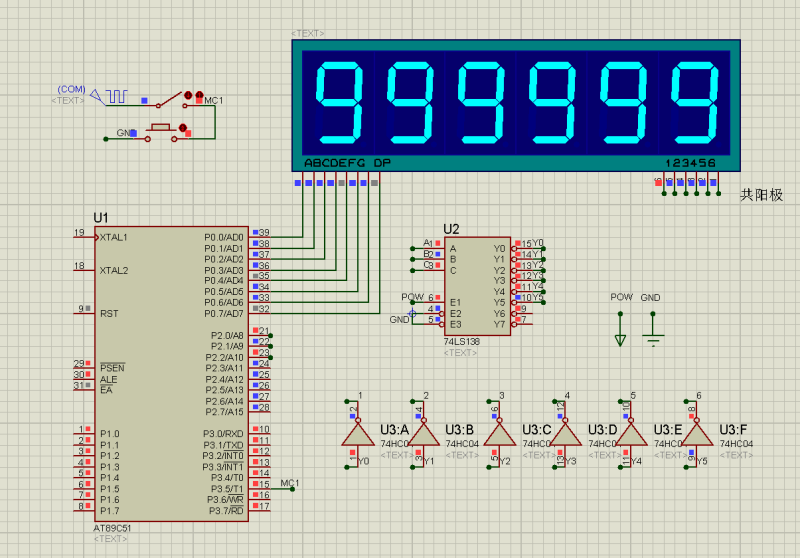Click the Y5 label under inverter U3:F
Screen dimensions: 800x558
point(702,461)
